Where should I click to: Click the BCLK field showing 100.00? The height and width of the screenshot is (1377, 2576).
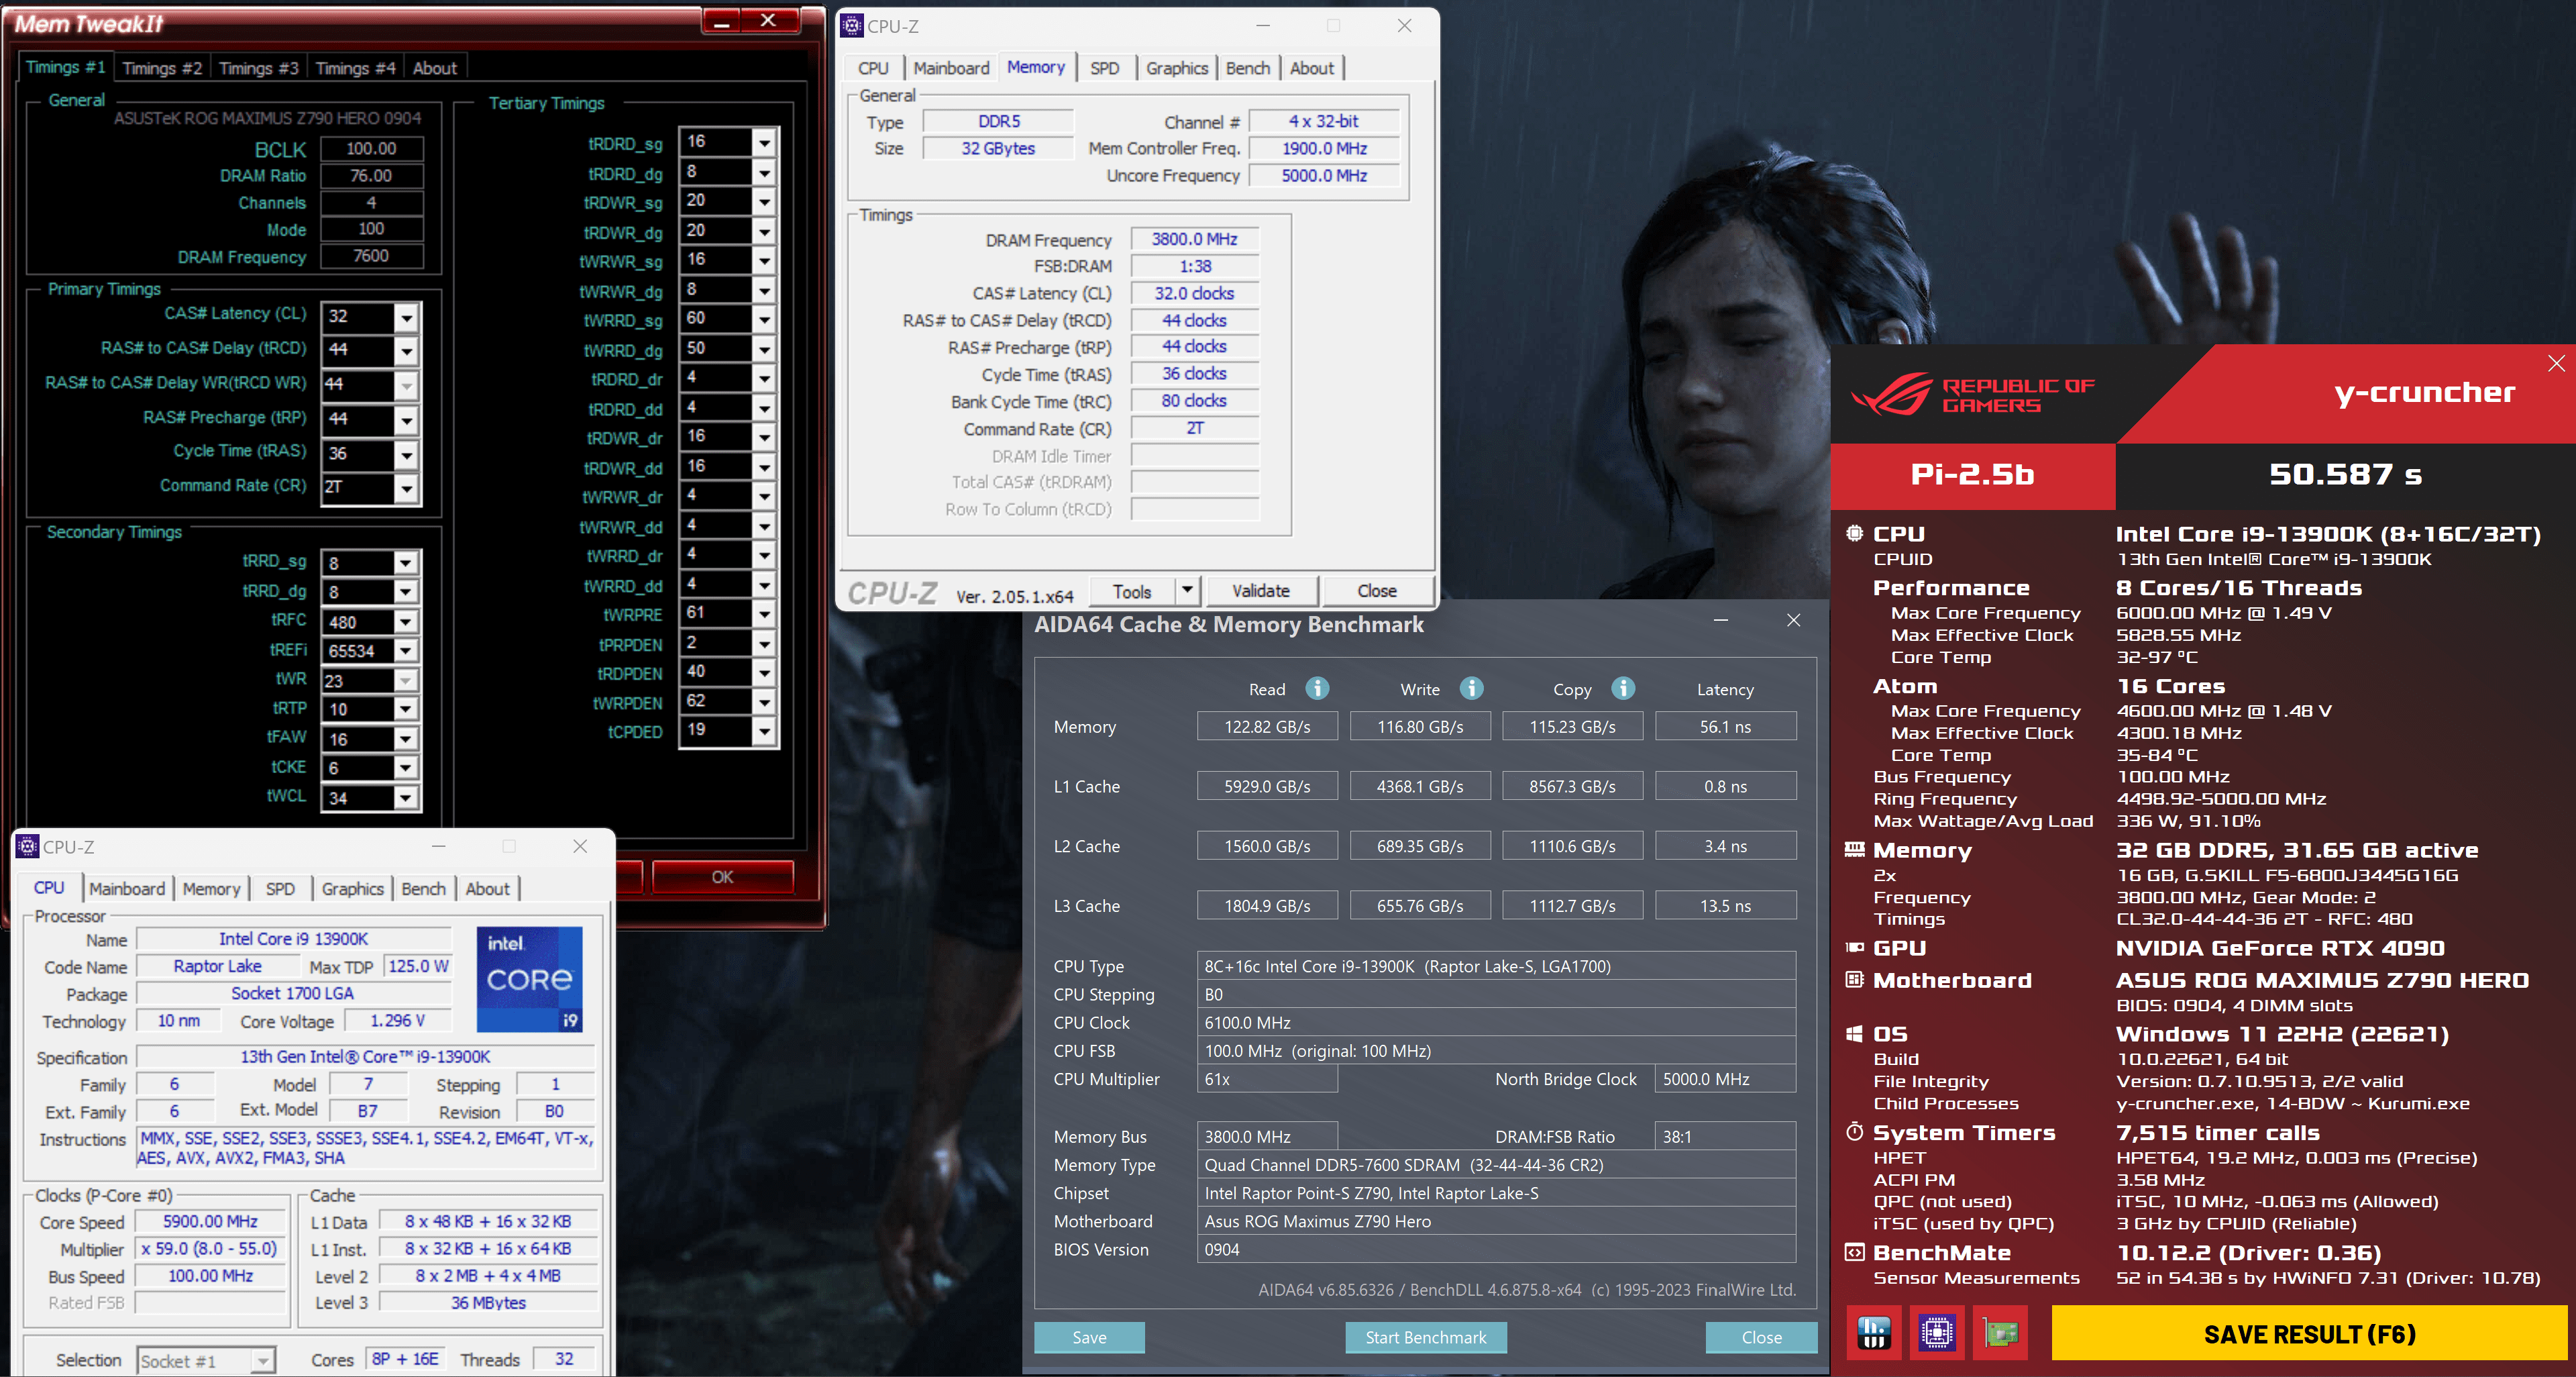(372, 149)
